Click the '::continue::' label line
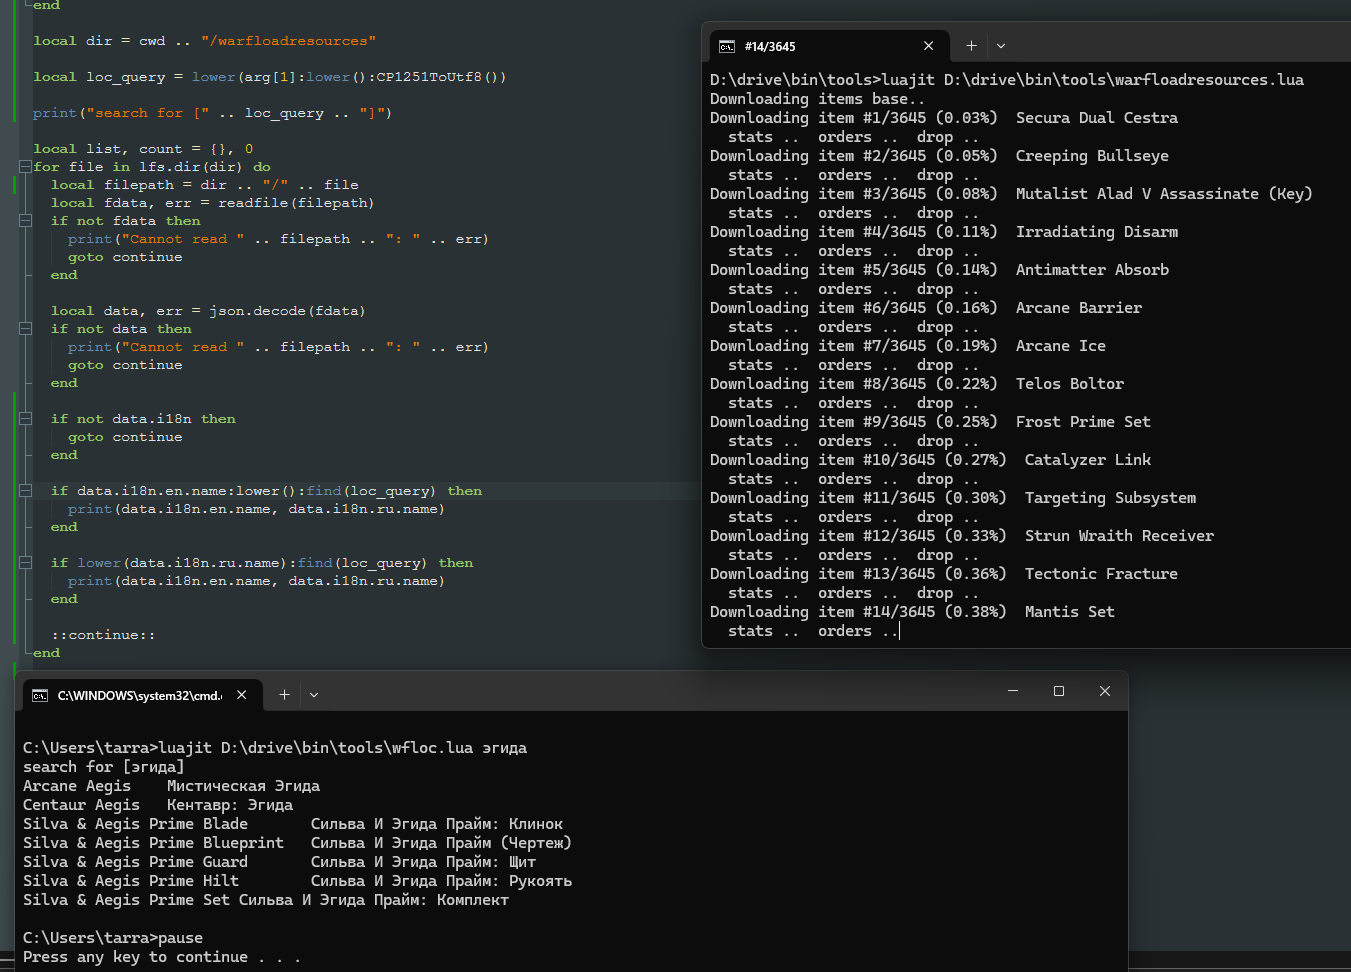The width and height of the screenshot is (1351, 972). (x=103, y=635)
